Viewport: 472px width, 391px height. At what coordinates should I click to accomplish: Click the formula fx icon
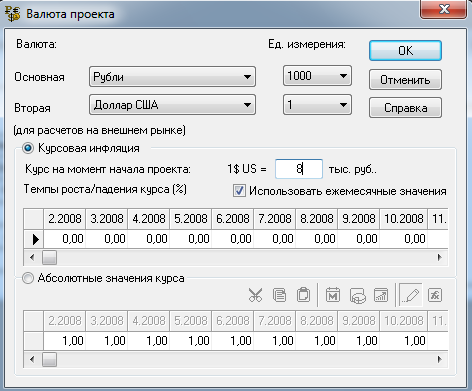point(435,295)
